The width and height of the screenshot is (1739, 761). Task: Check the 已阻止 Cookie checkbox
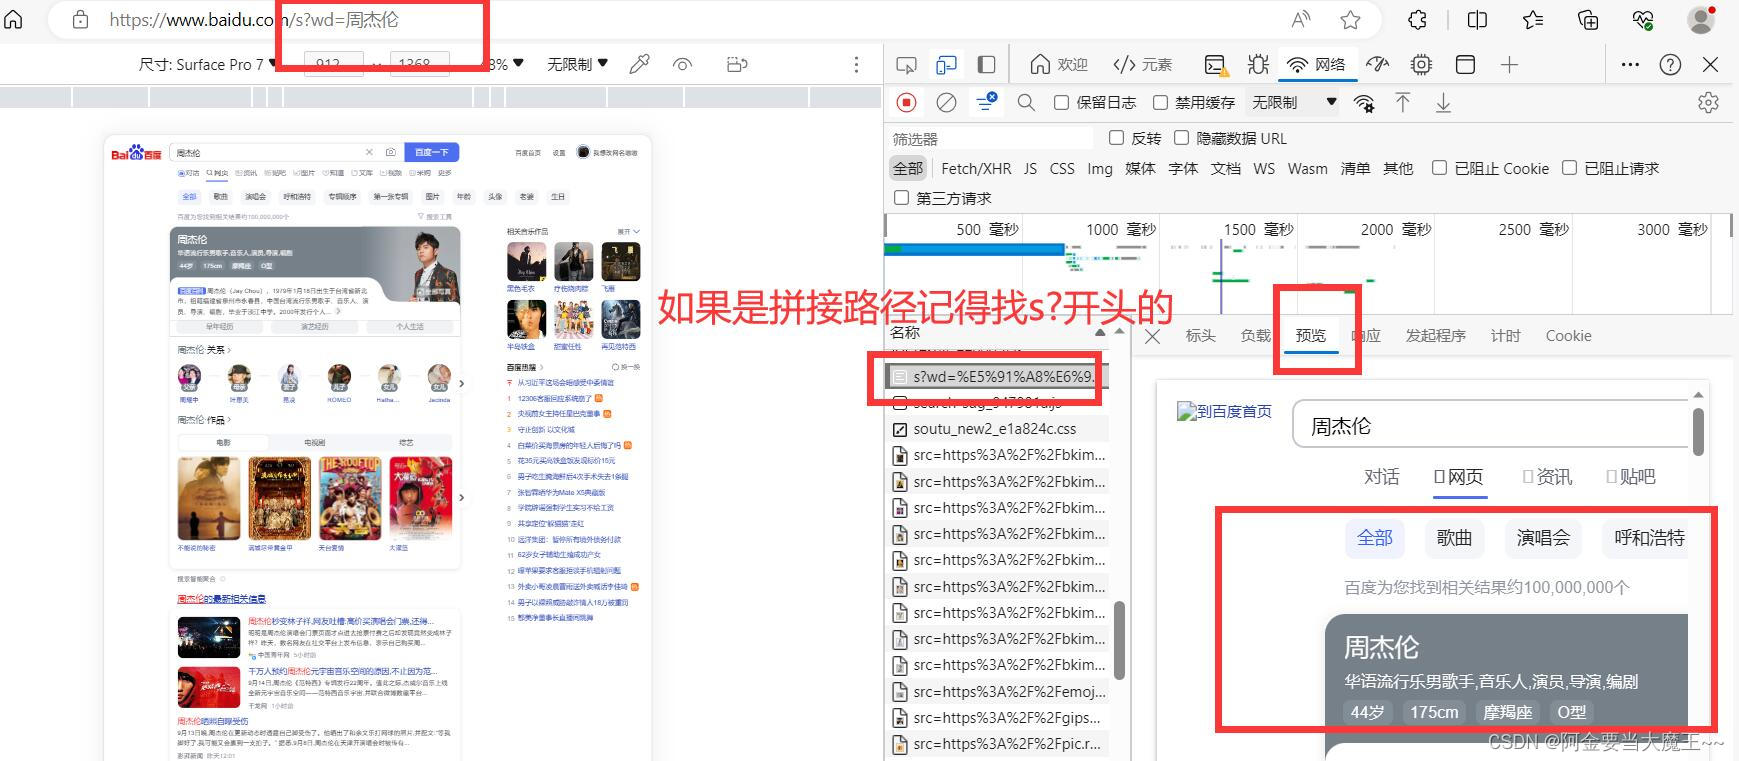[x=1439, y=168]
